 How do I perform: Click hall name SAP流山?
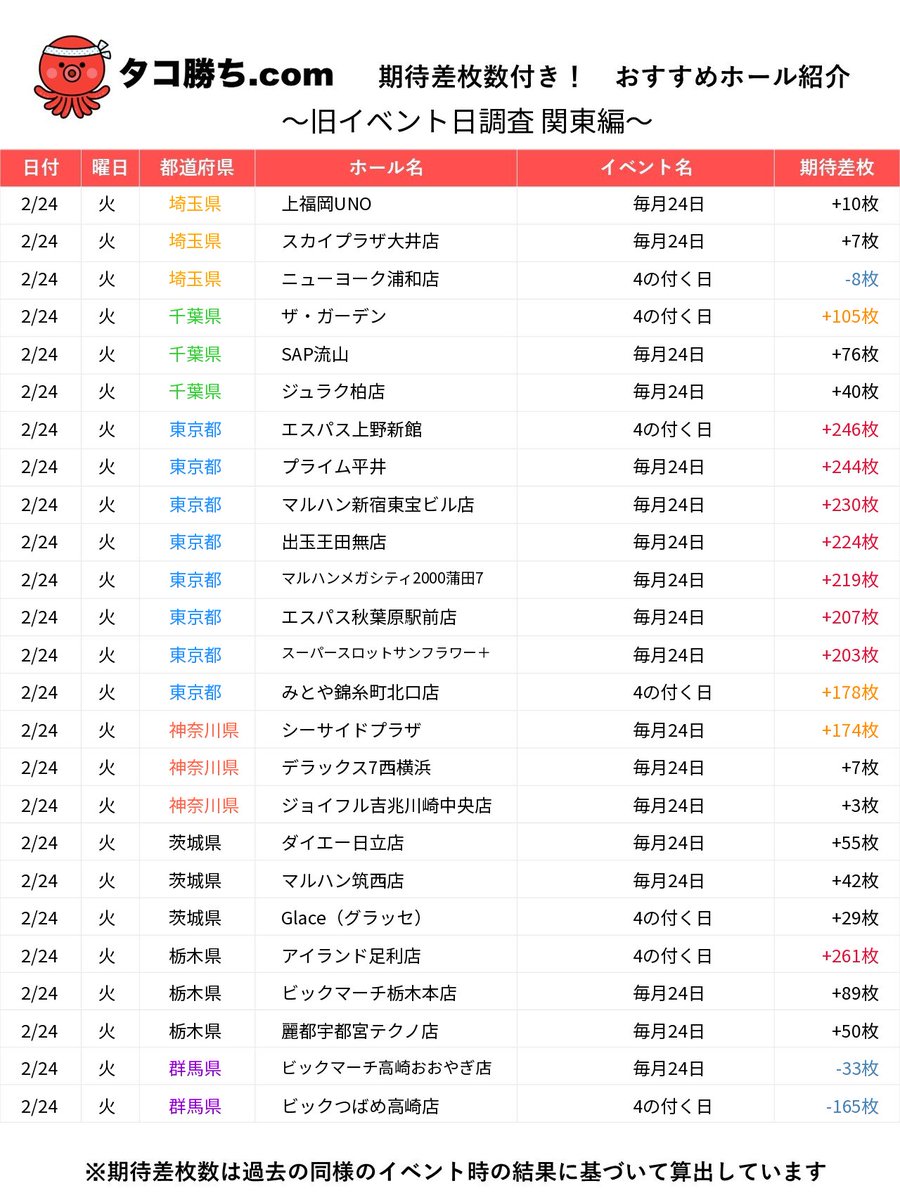[x=316, y=354]
